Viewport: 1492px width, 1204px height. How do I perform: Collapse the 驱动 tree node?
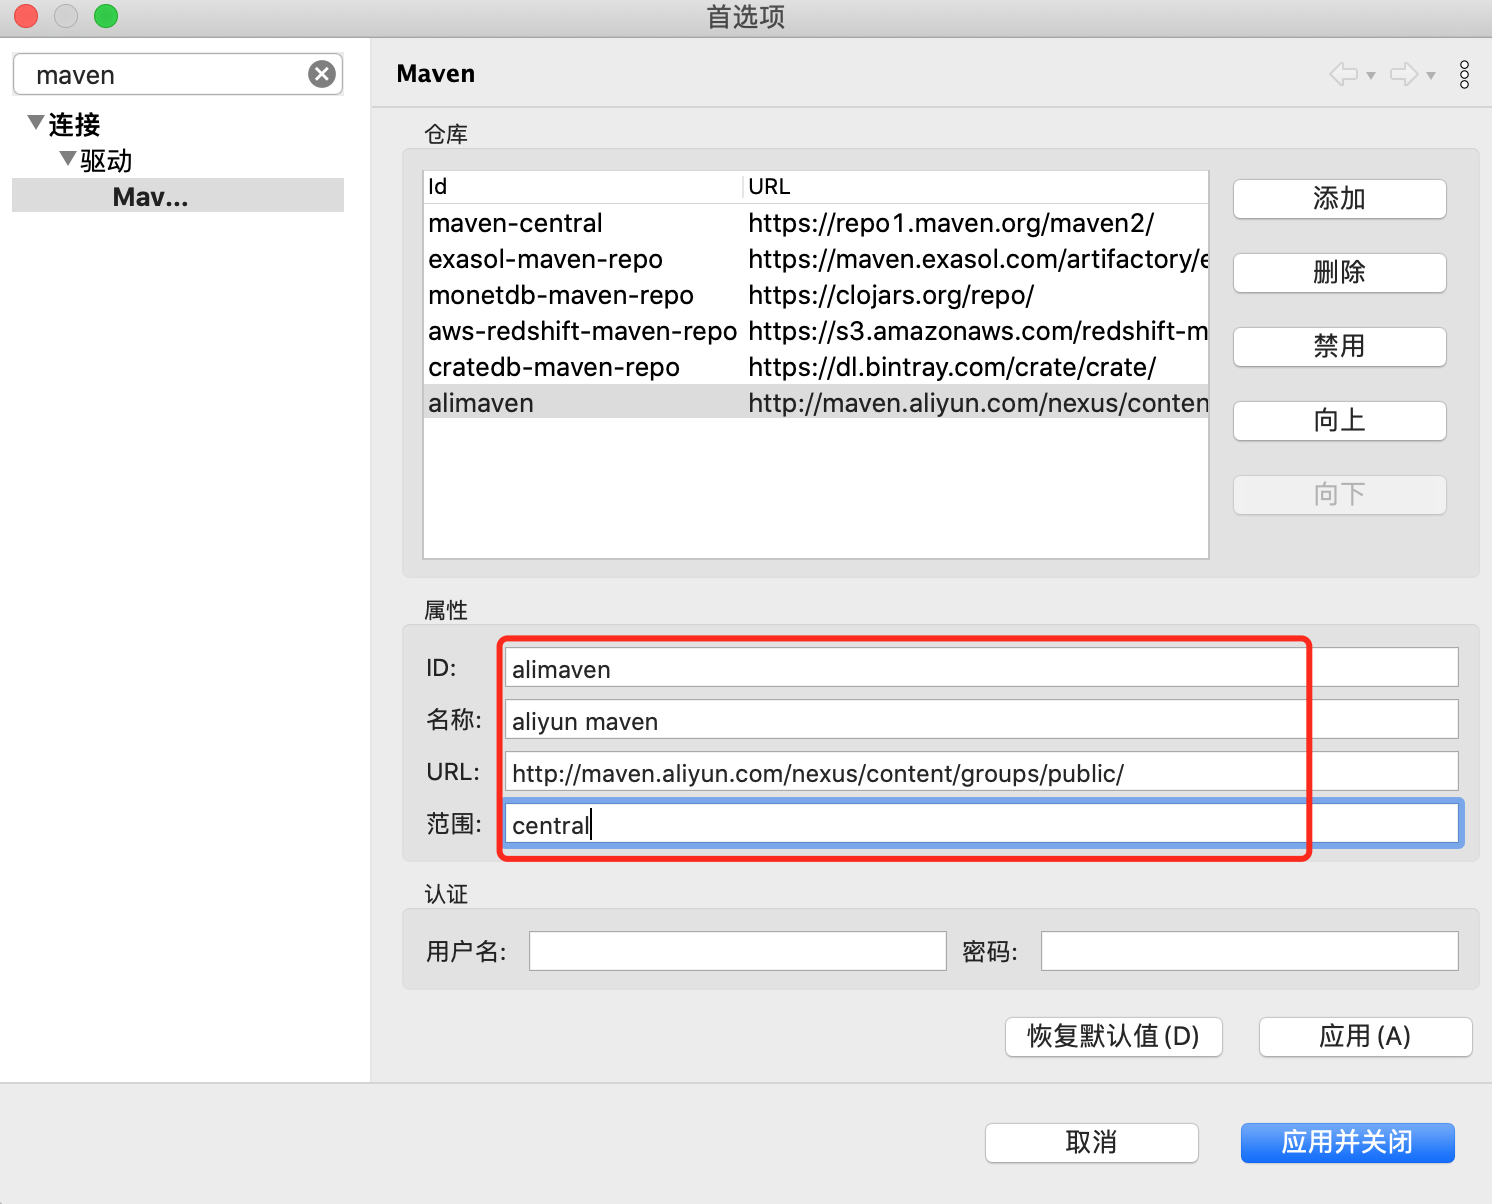tap(68, 158)
